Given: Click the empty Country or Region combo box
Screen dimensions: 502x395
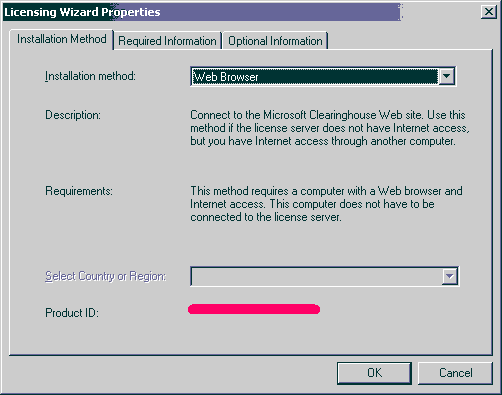Looking at the screenshot, I should click(x=324, y=276).
